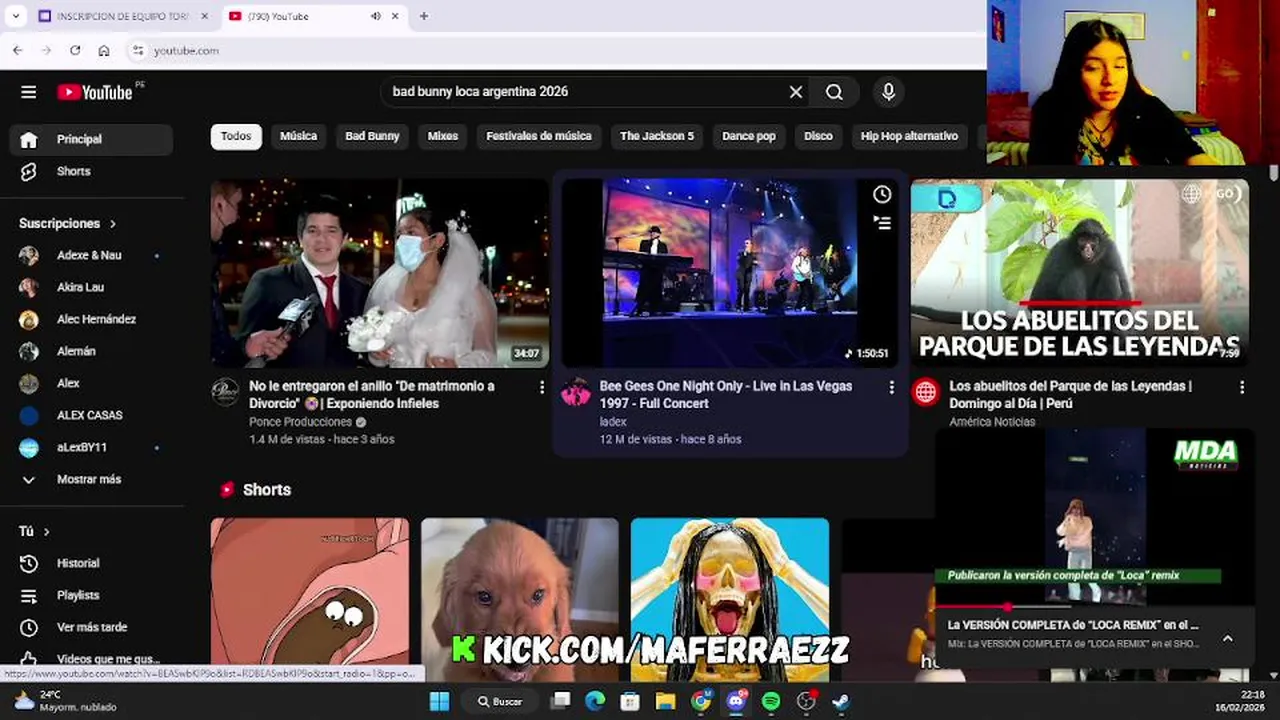
Task: Open Microsoft Edge from the taskbar
Action: pos(595,701)
